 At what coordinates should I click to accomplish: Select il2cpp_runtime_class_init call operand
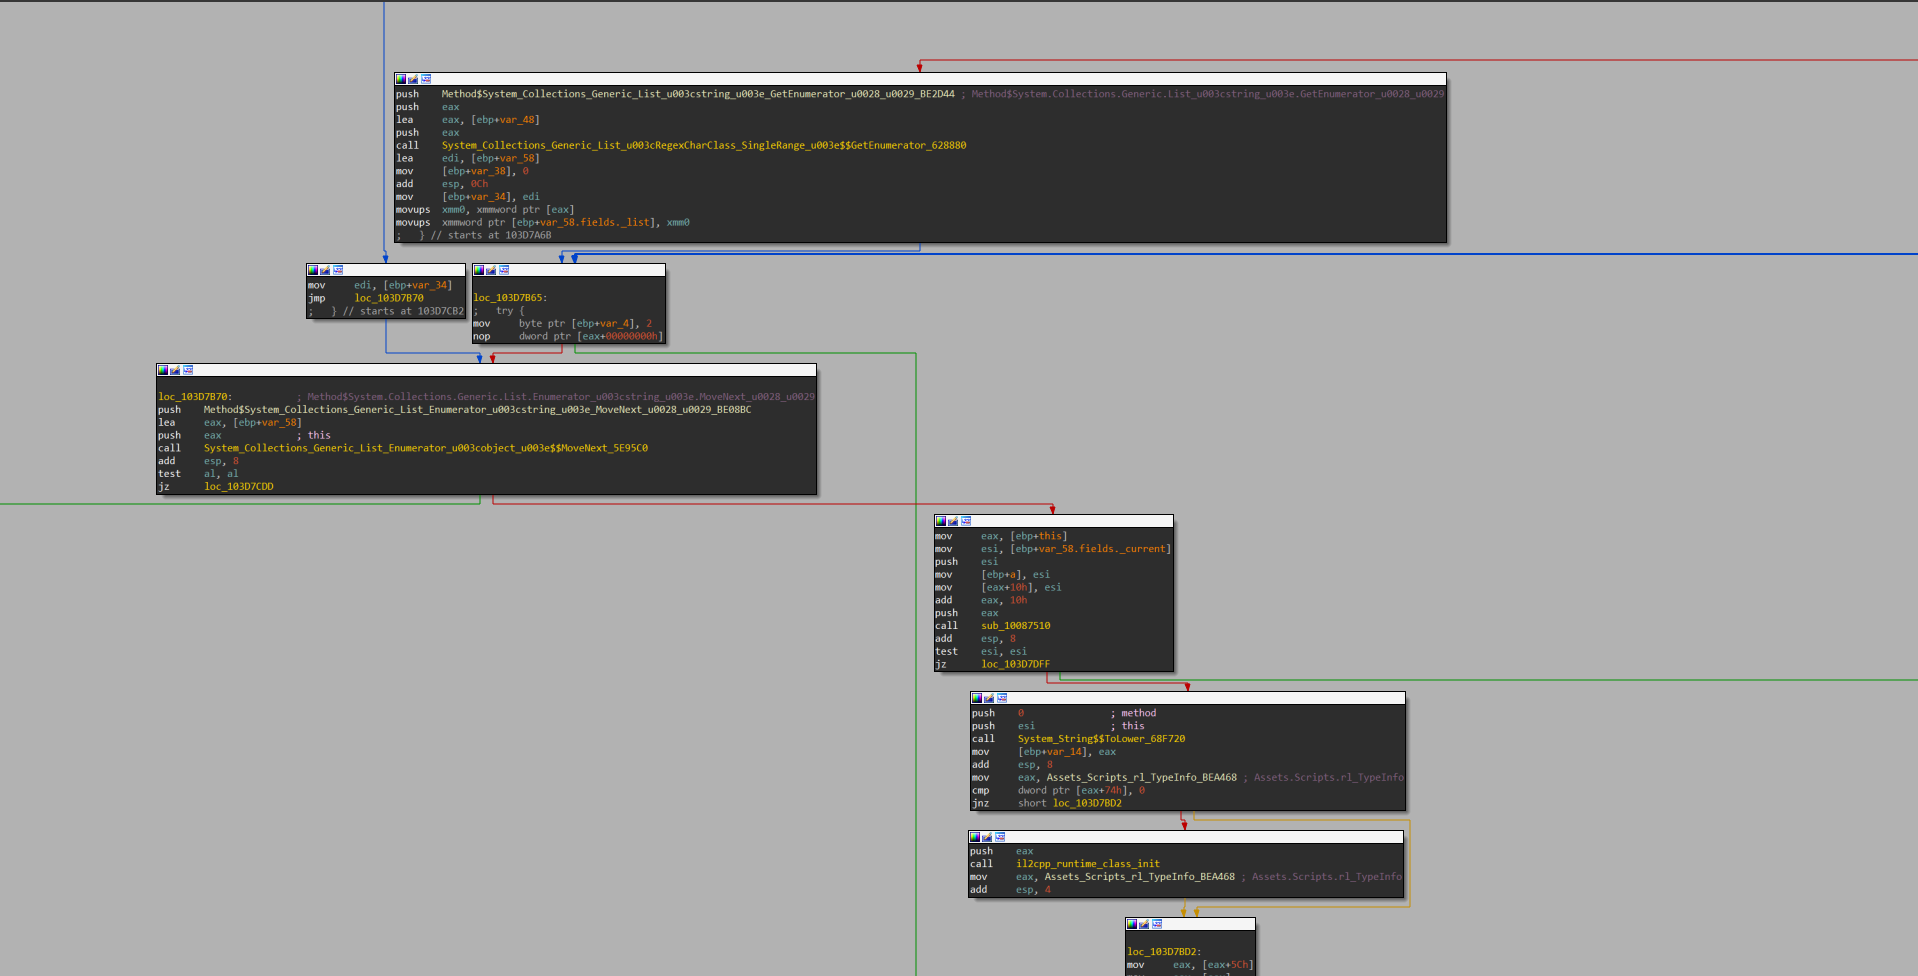(x=1088, y=864)
